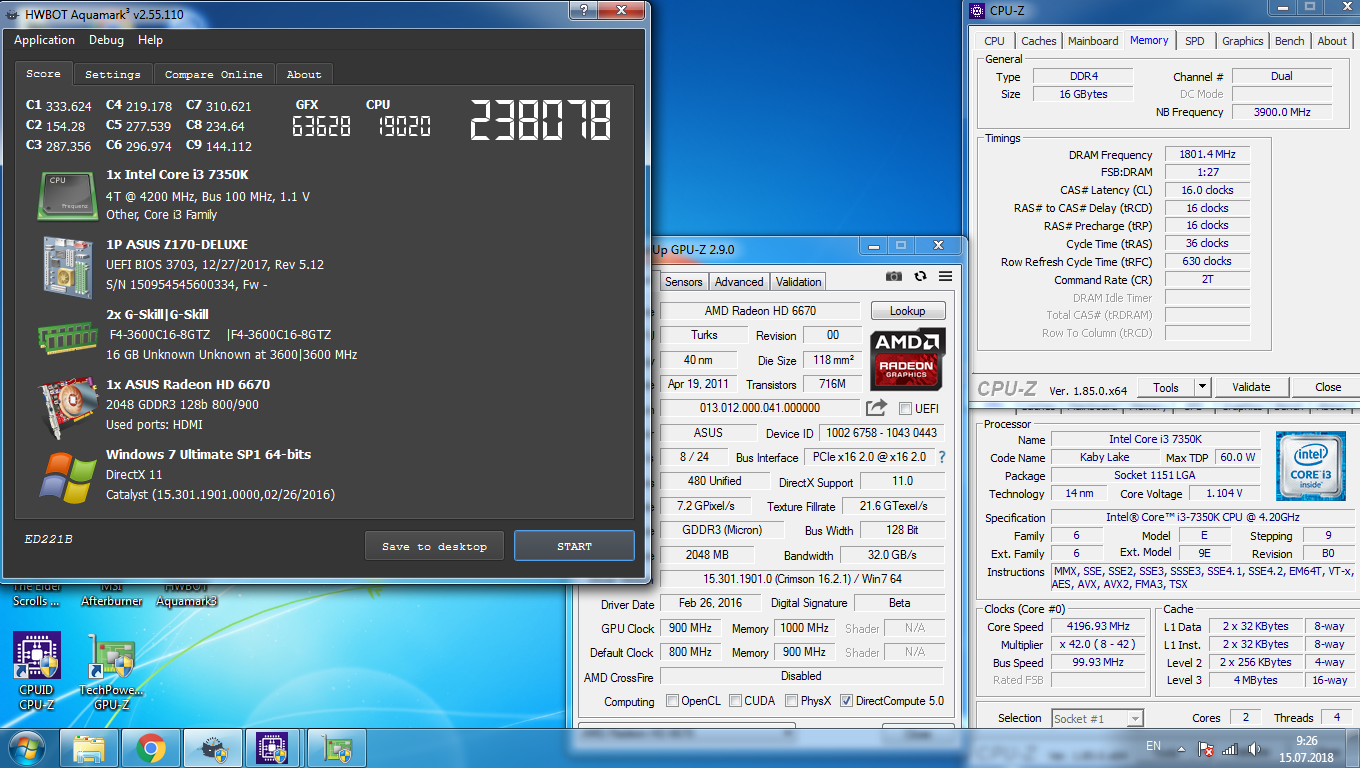Switch to Aquamark taskbar button
Screen dimensions: 1360x768
212,747
